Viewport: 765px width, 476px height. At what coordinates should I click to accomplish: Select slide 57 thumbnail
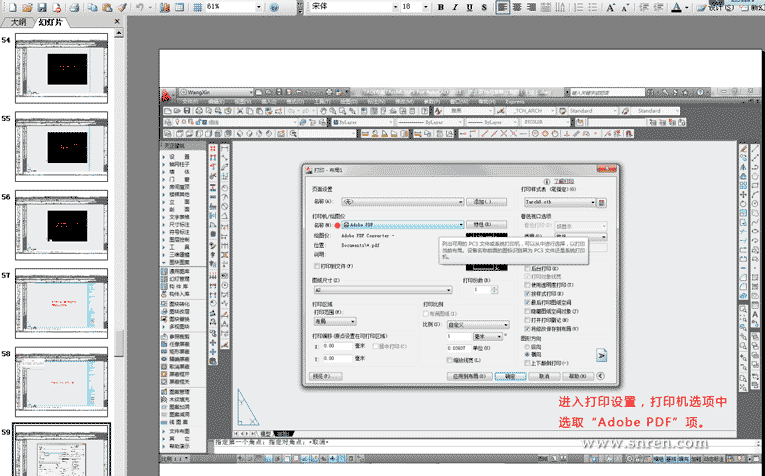tap(61, 303)
